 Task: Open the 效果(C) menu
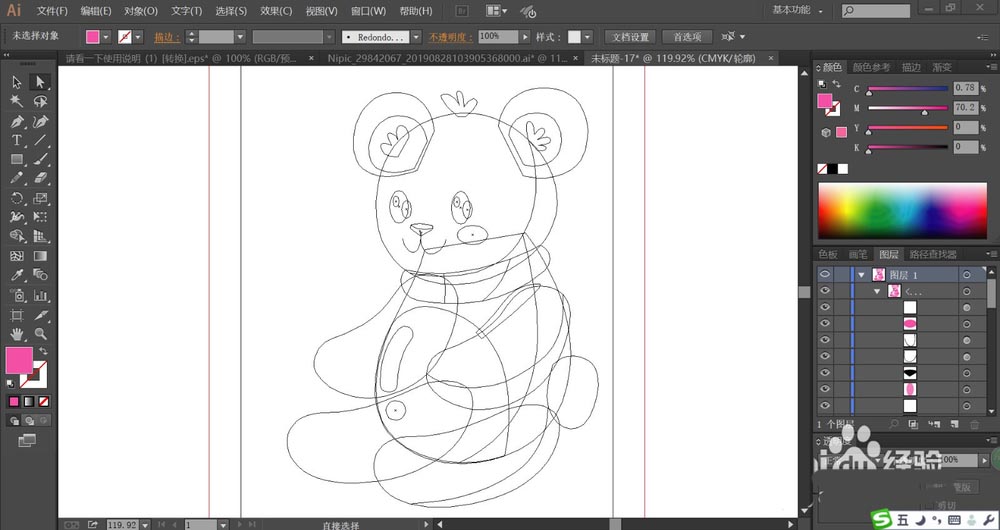coord(276,11)
